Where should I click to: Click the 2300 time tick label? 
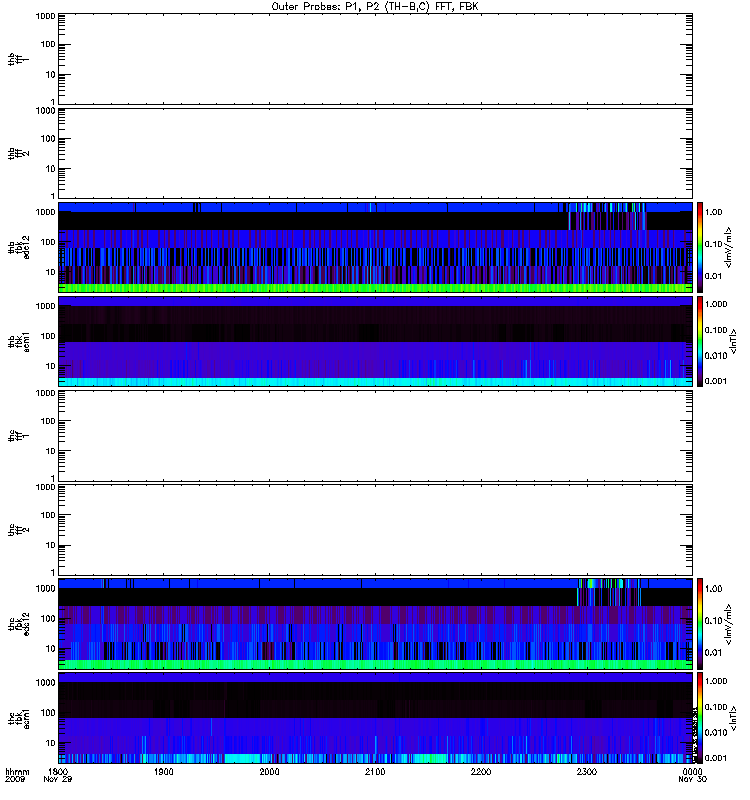pos(587,772)
